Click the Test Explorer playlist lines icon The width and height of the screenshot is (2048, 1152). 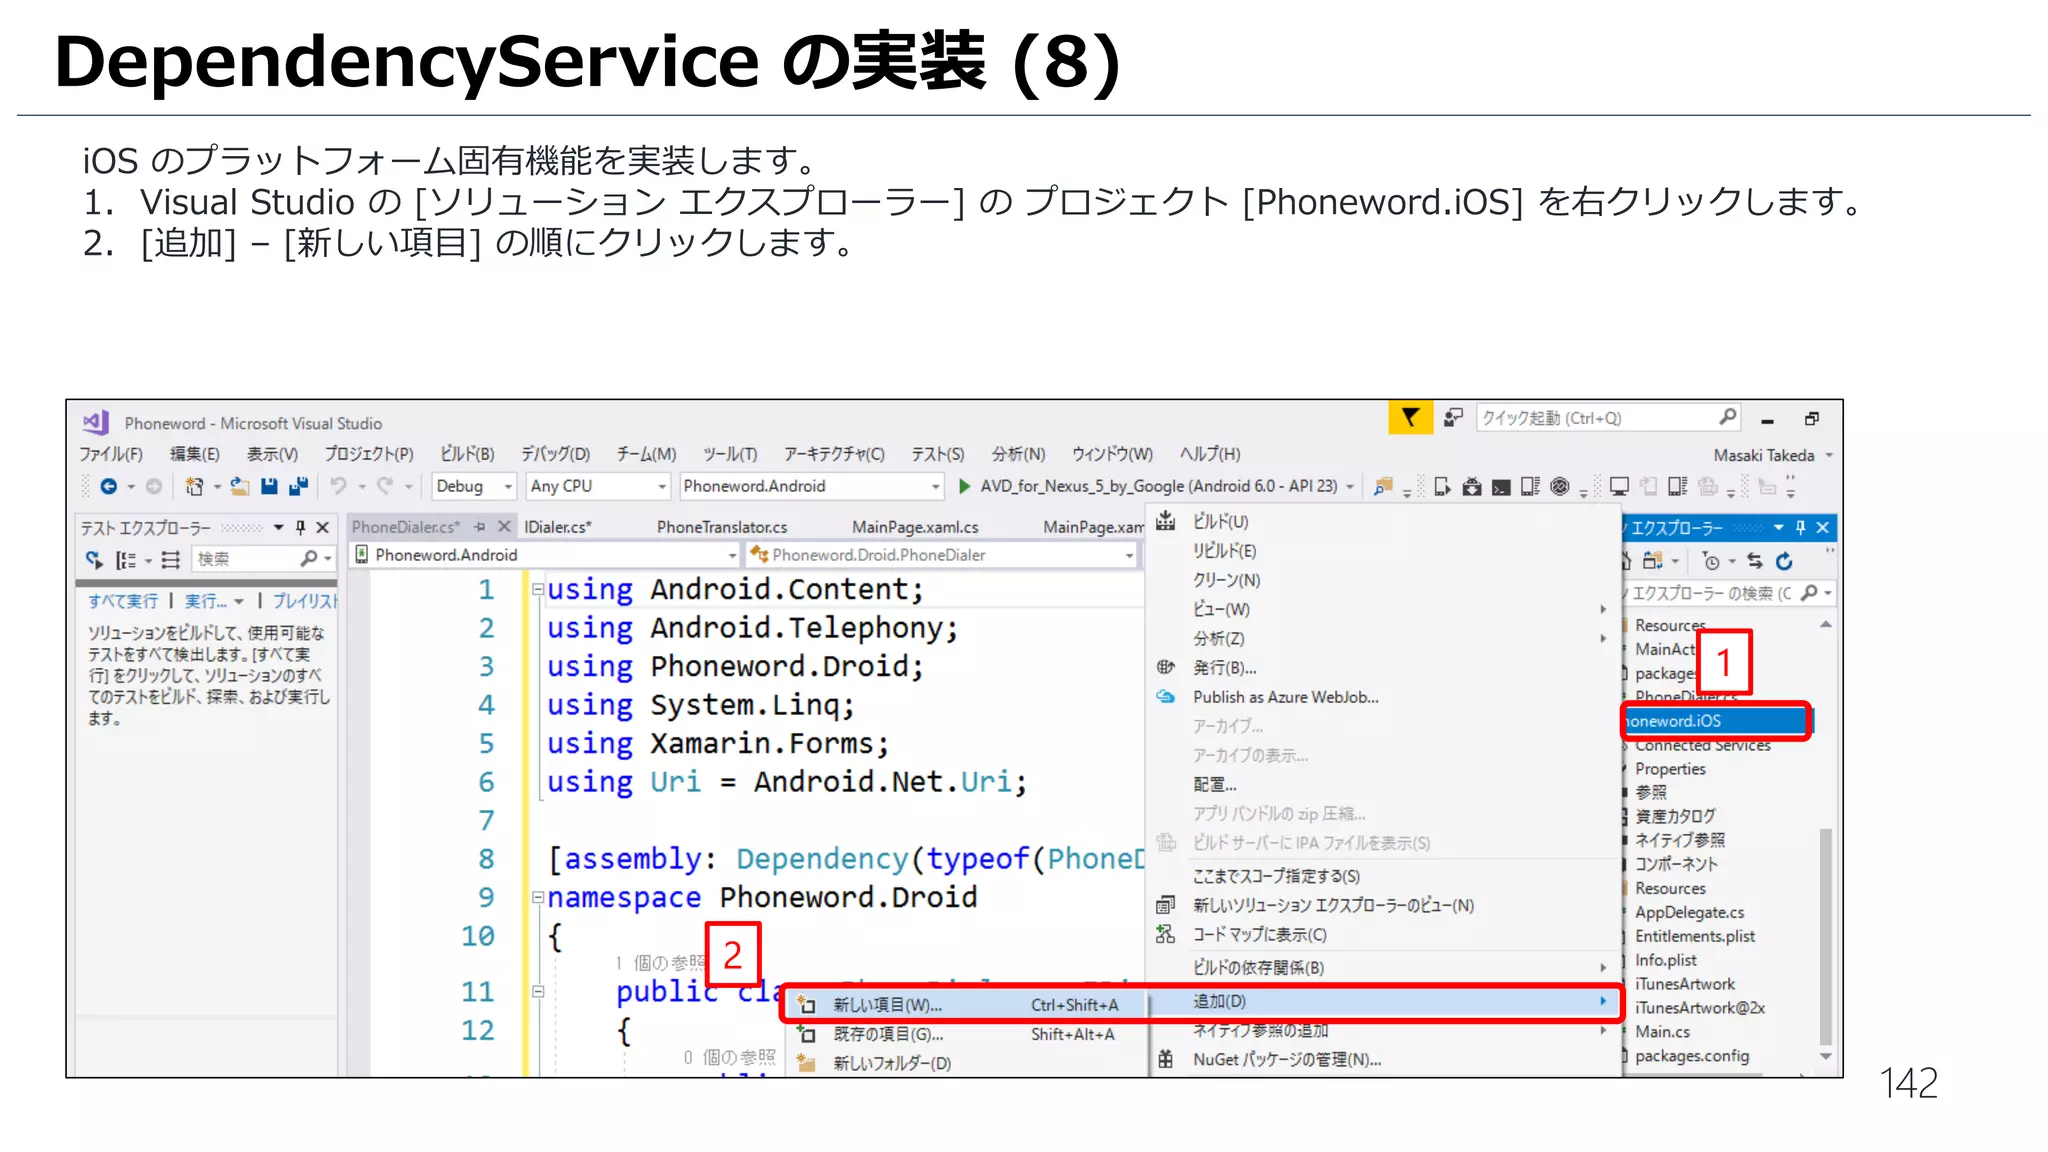pyautogui.click(x=171, y=559)
